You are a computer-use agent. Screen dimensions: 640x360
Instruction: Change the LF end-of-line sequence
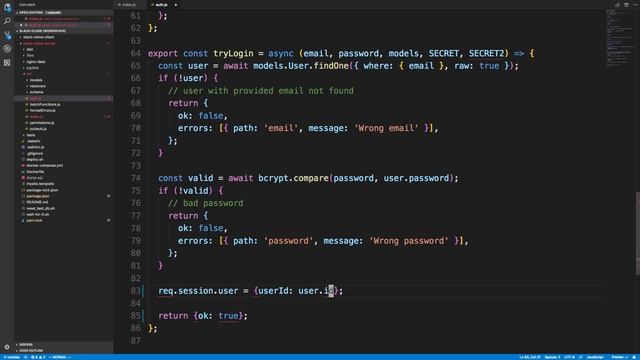point(580,357)
